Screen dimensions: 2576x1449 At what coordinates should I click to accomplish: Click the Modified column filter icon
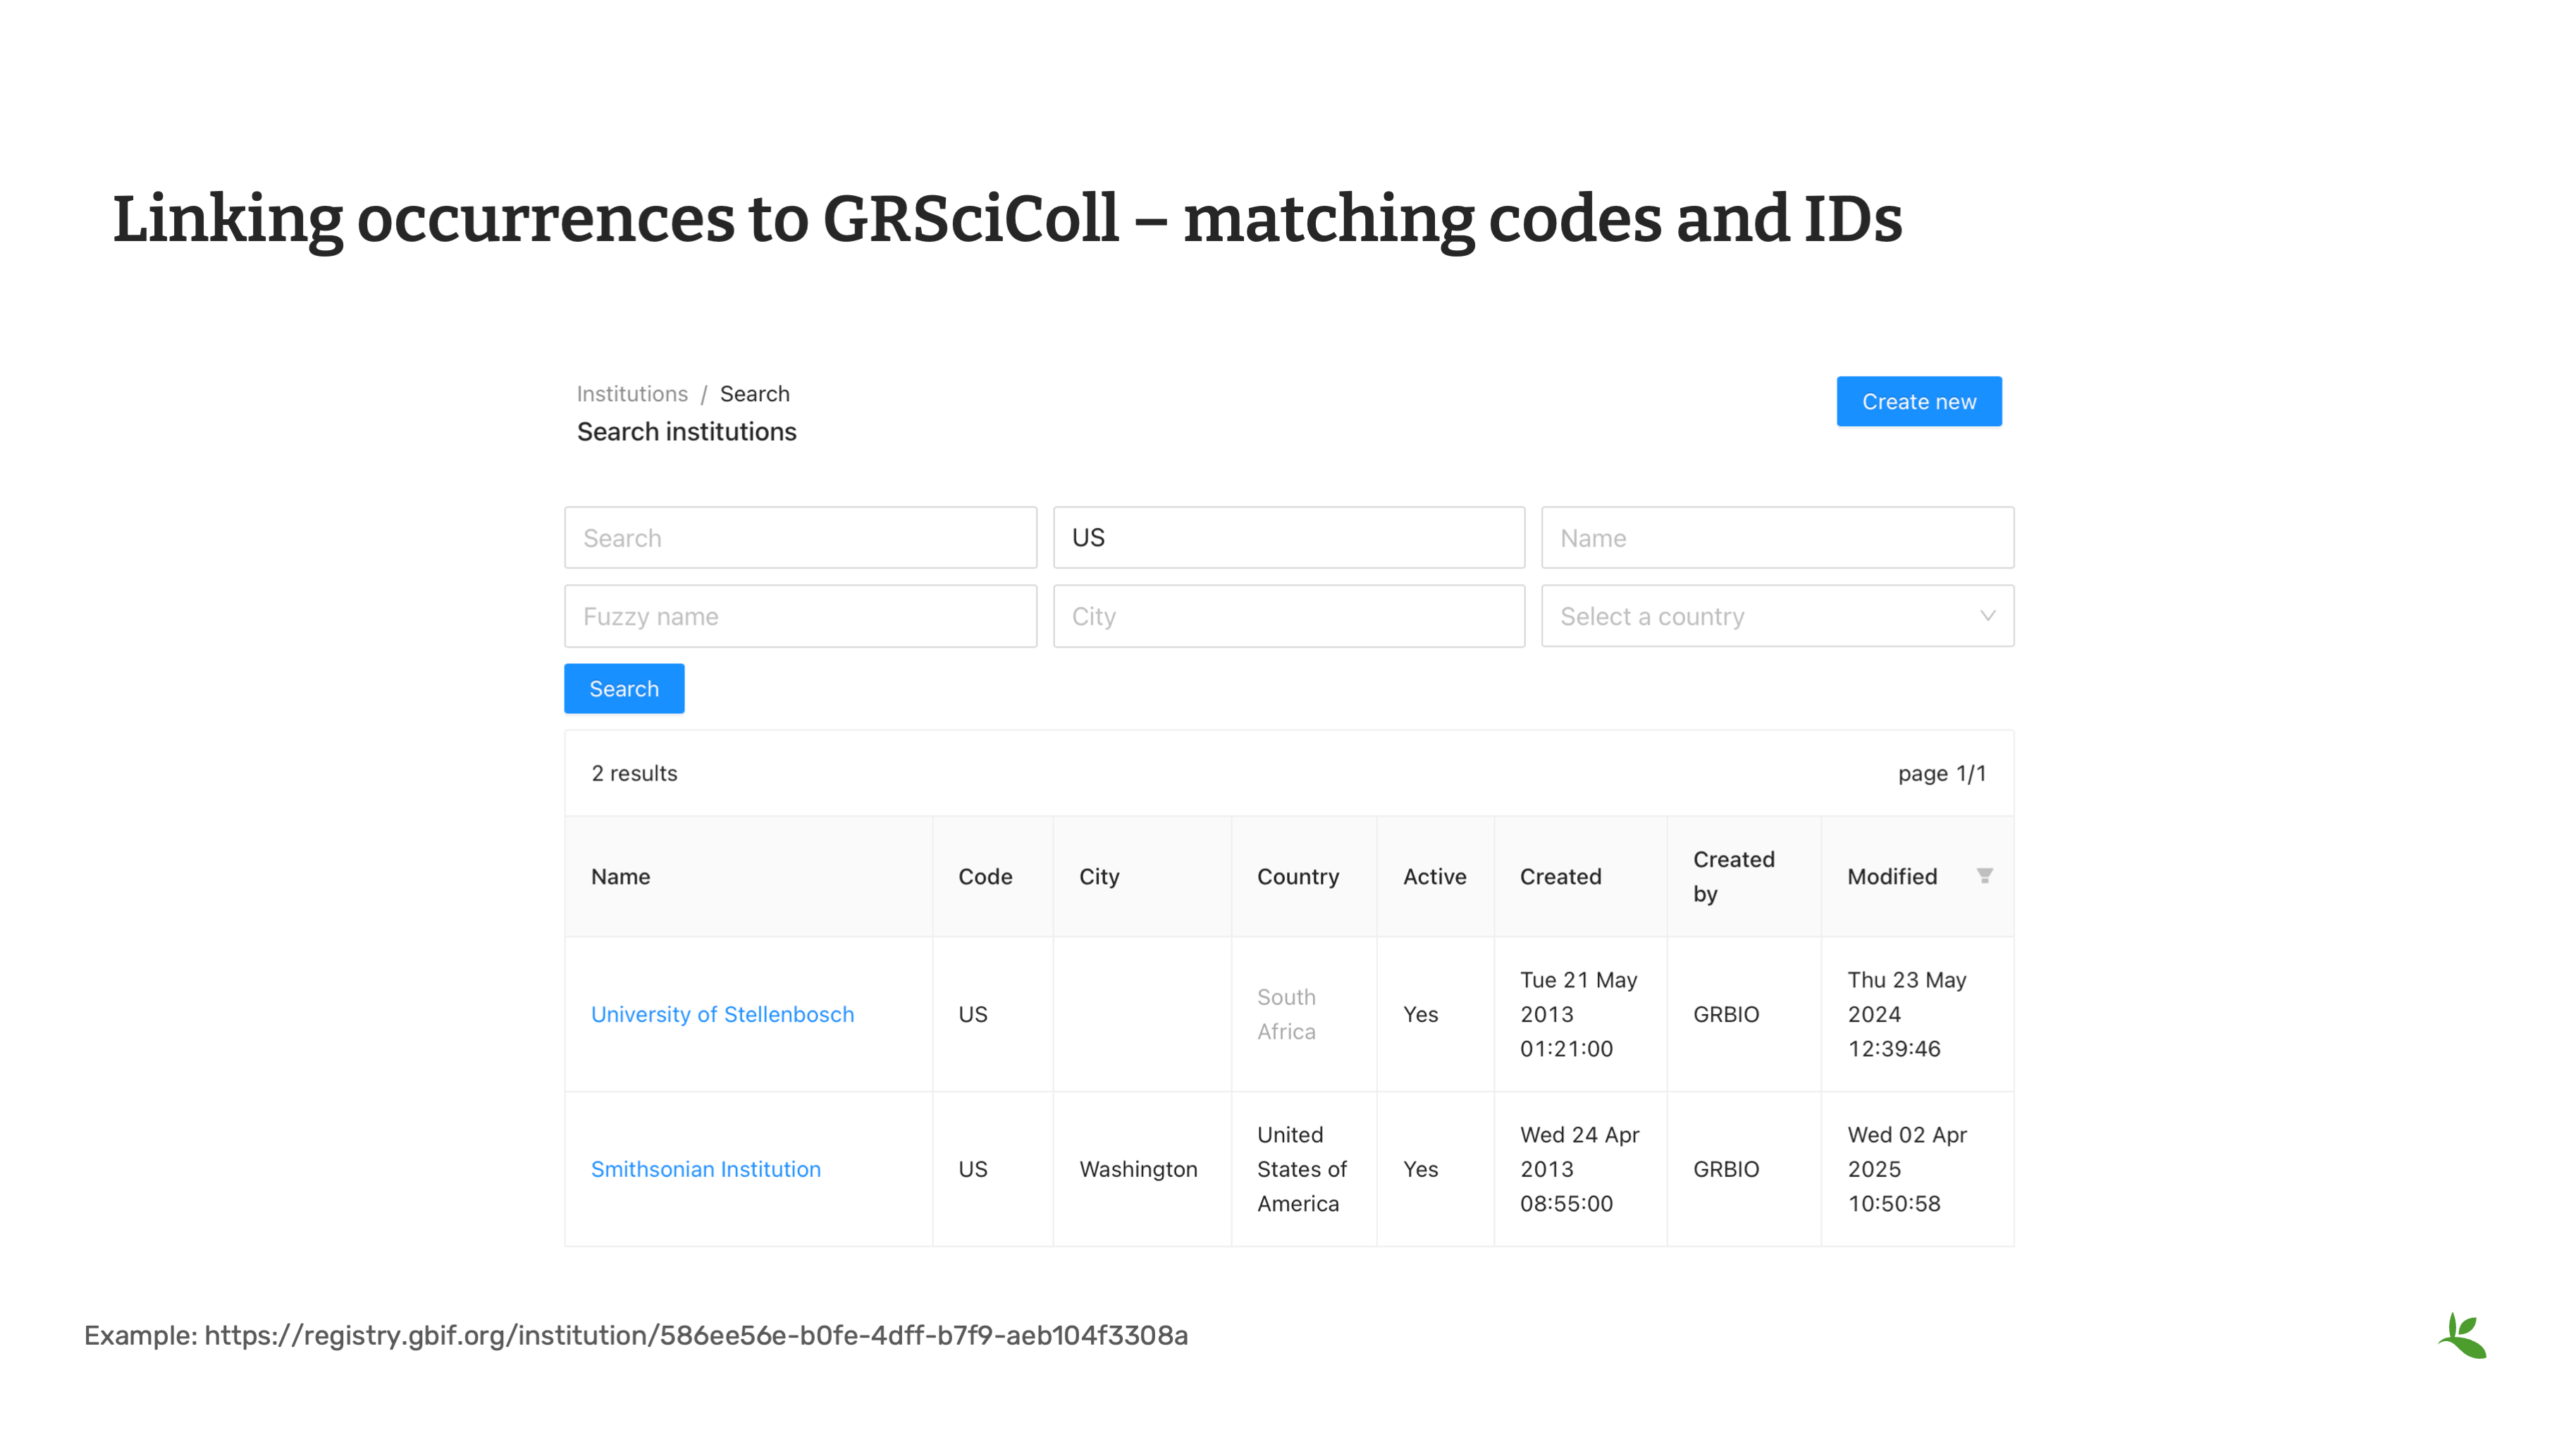1984,876
